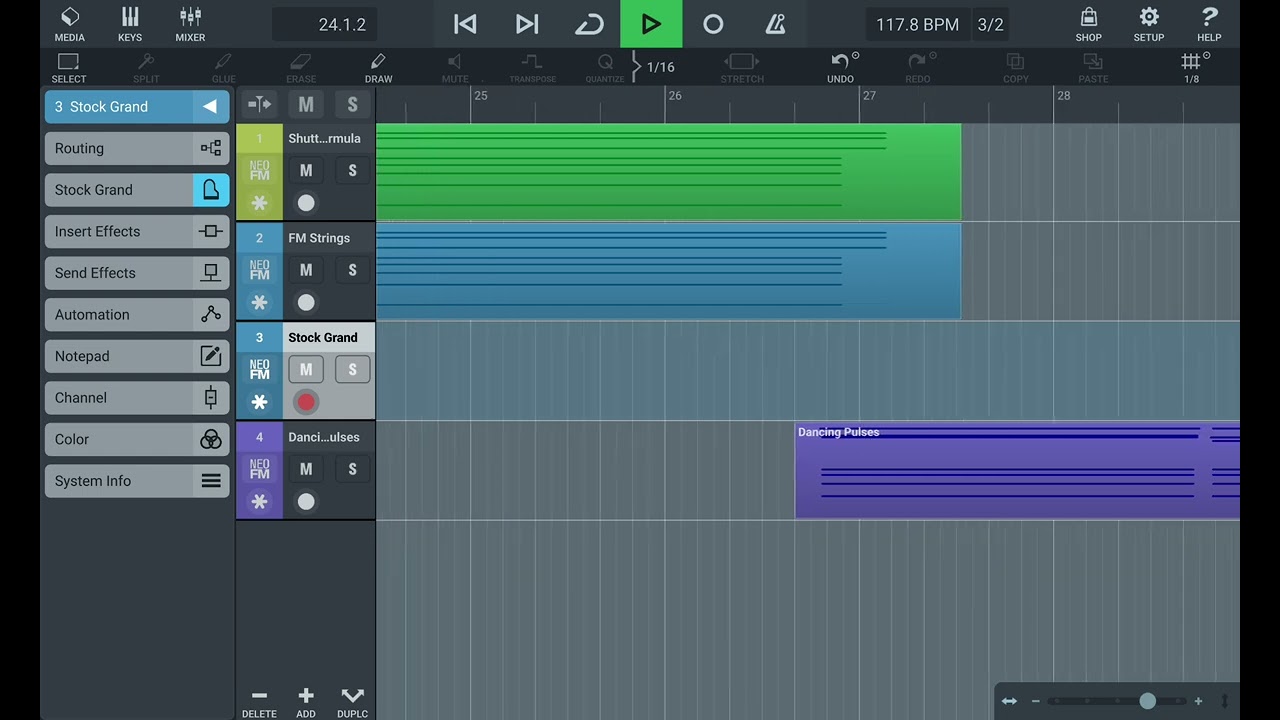
Task: Arm record on track 4 Danci...ulses
Action: click(306, 501)
